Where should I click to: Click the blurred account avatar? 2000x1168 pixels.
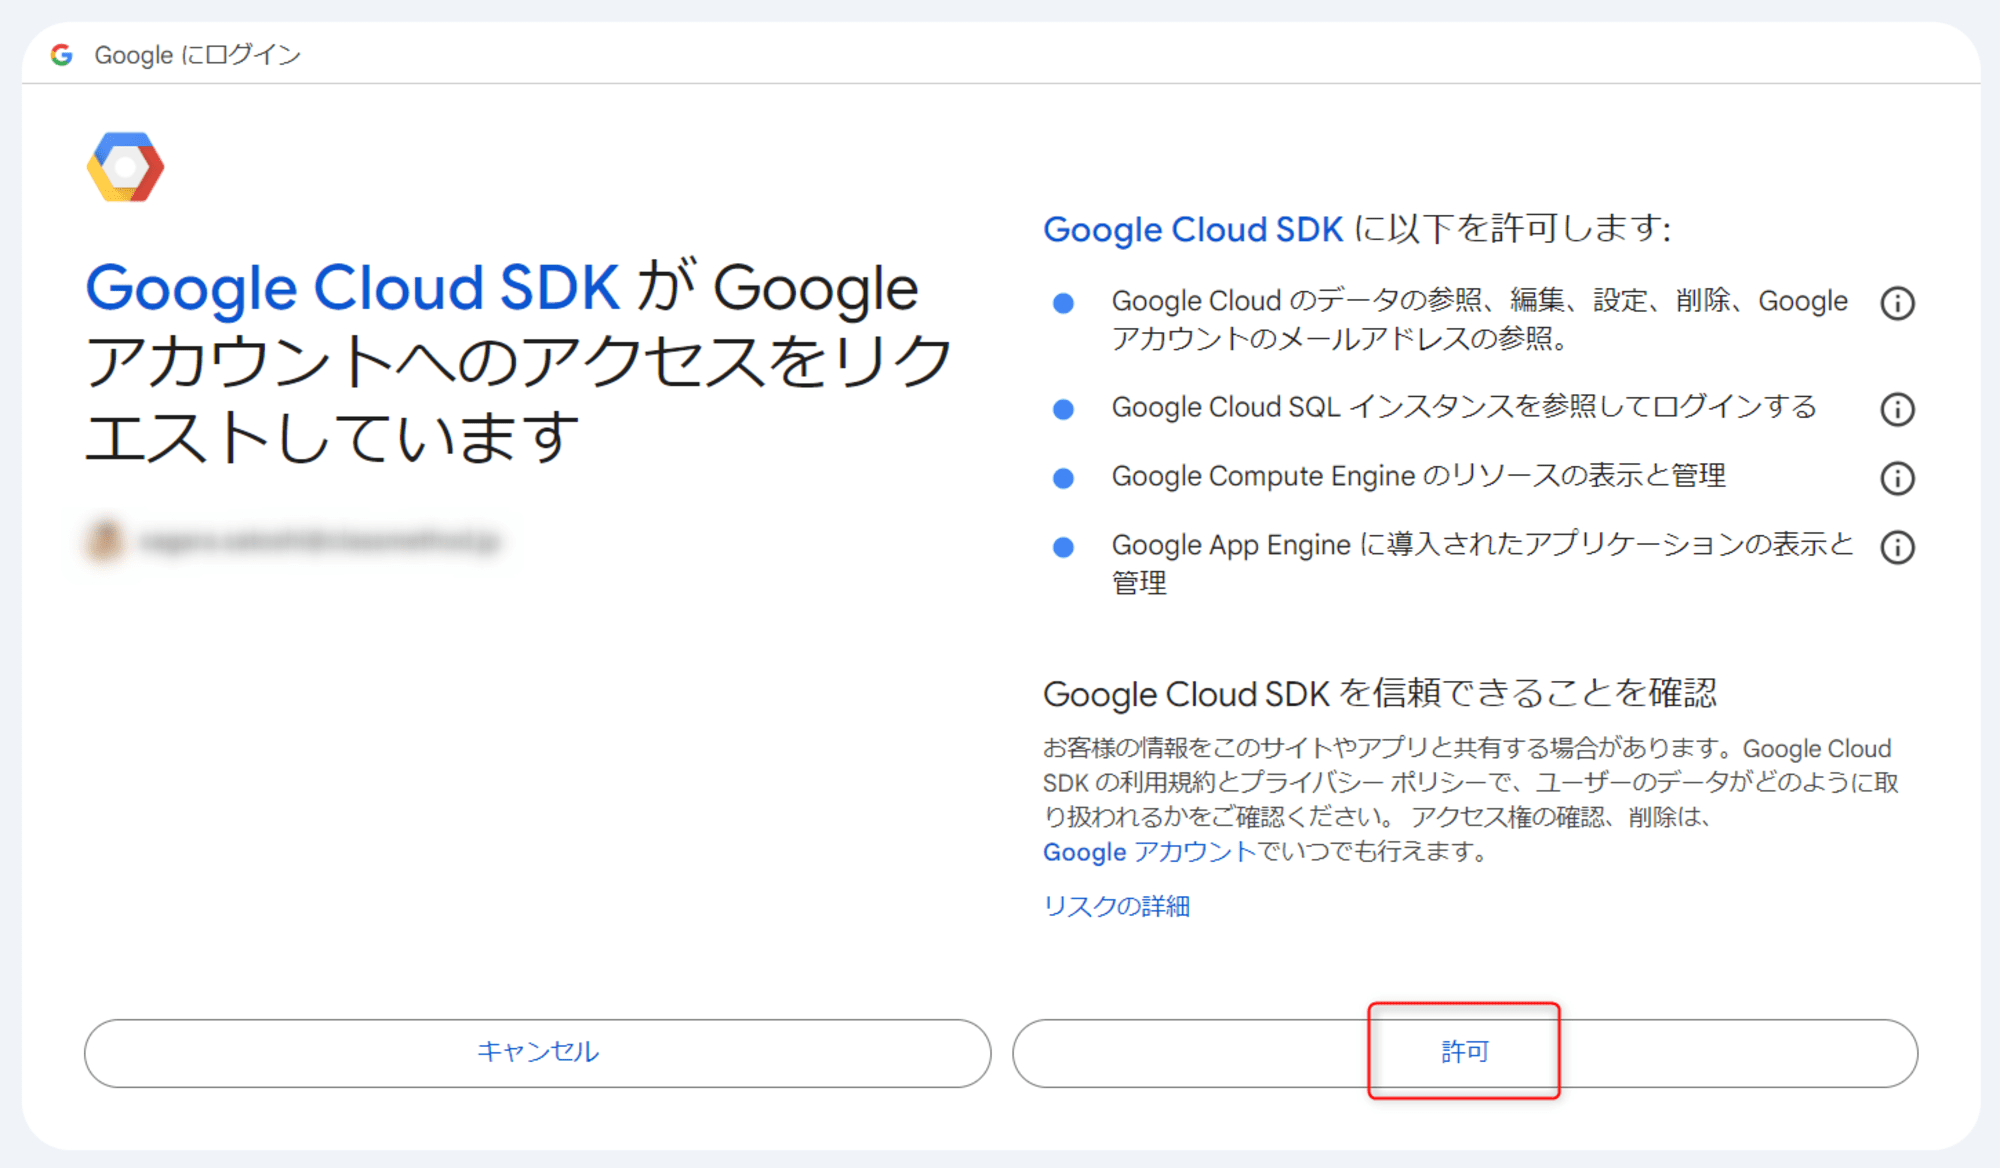(105, 541)
